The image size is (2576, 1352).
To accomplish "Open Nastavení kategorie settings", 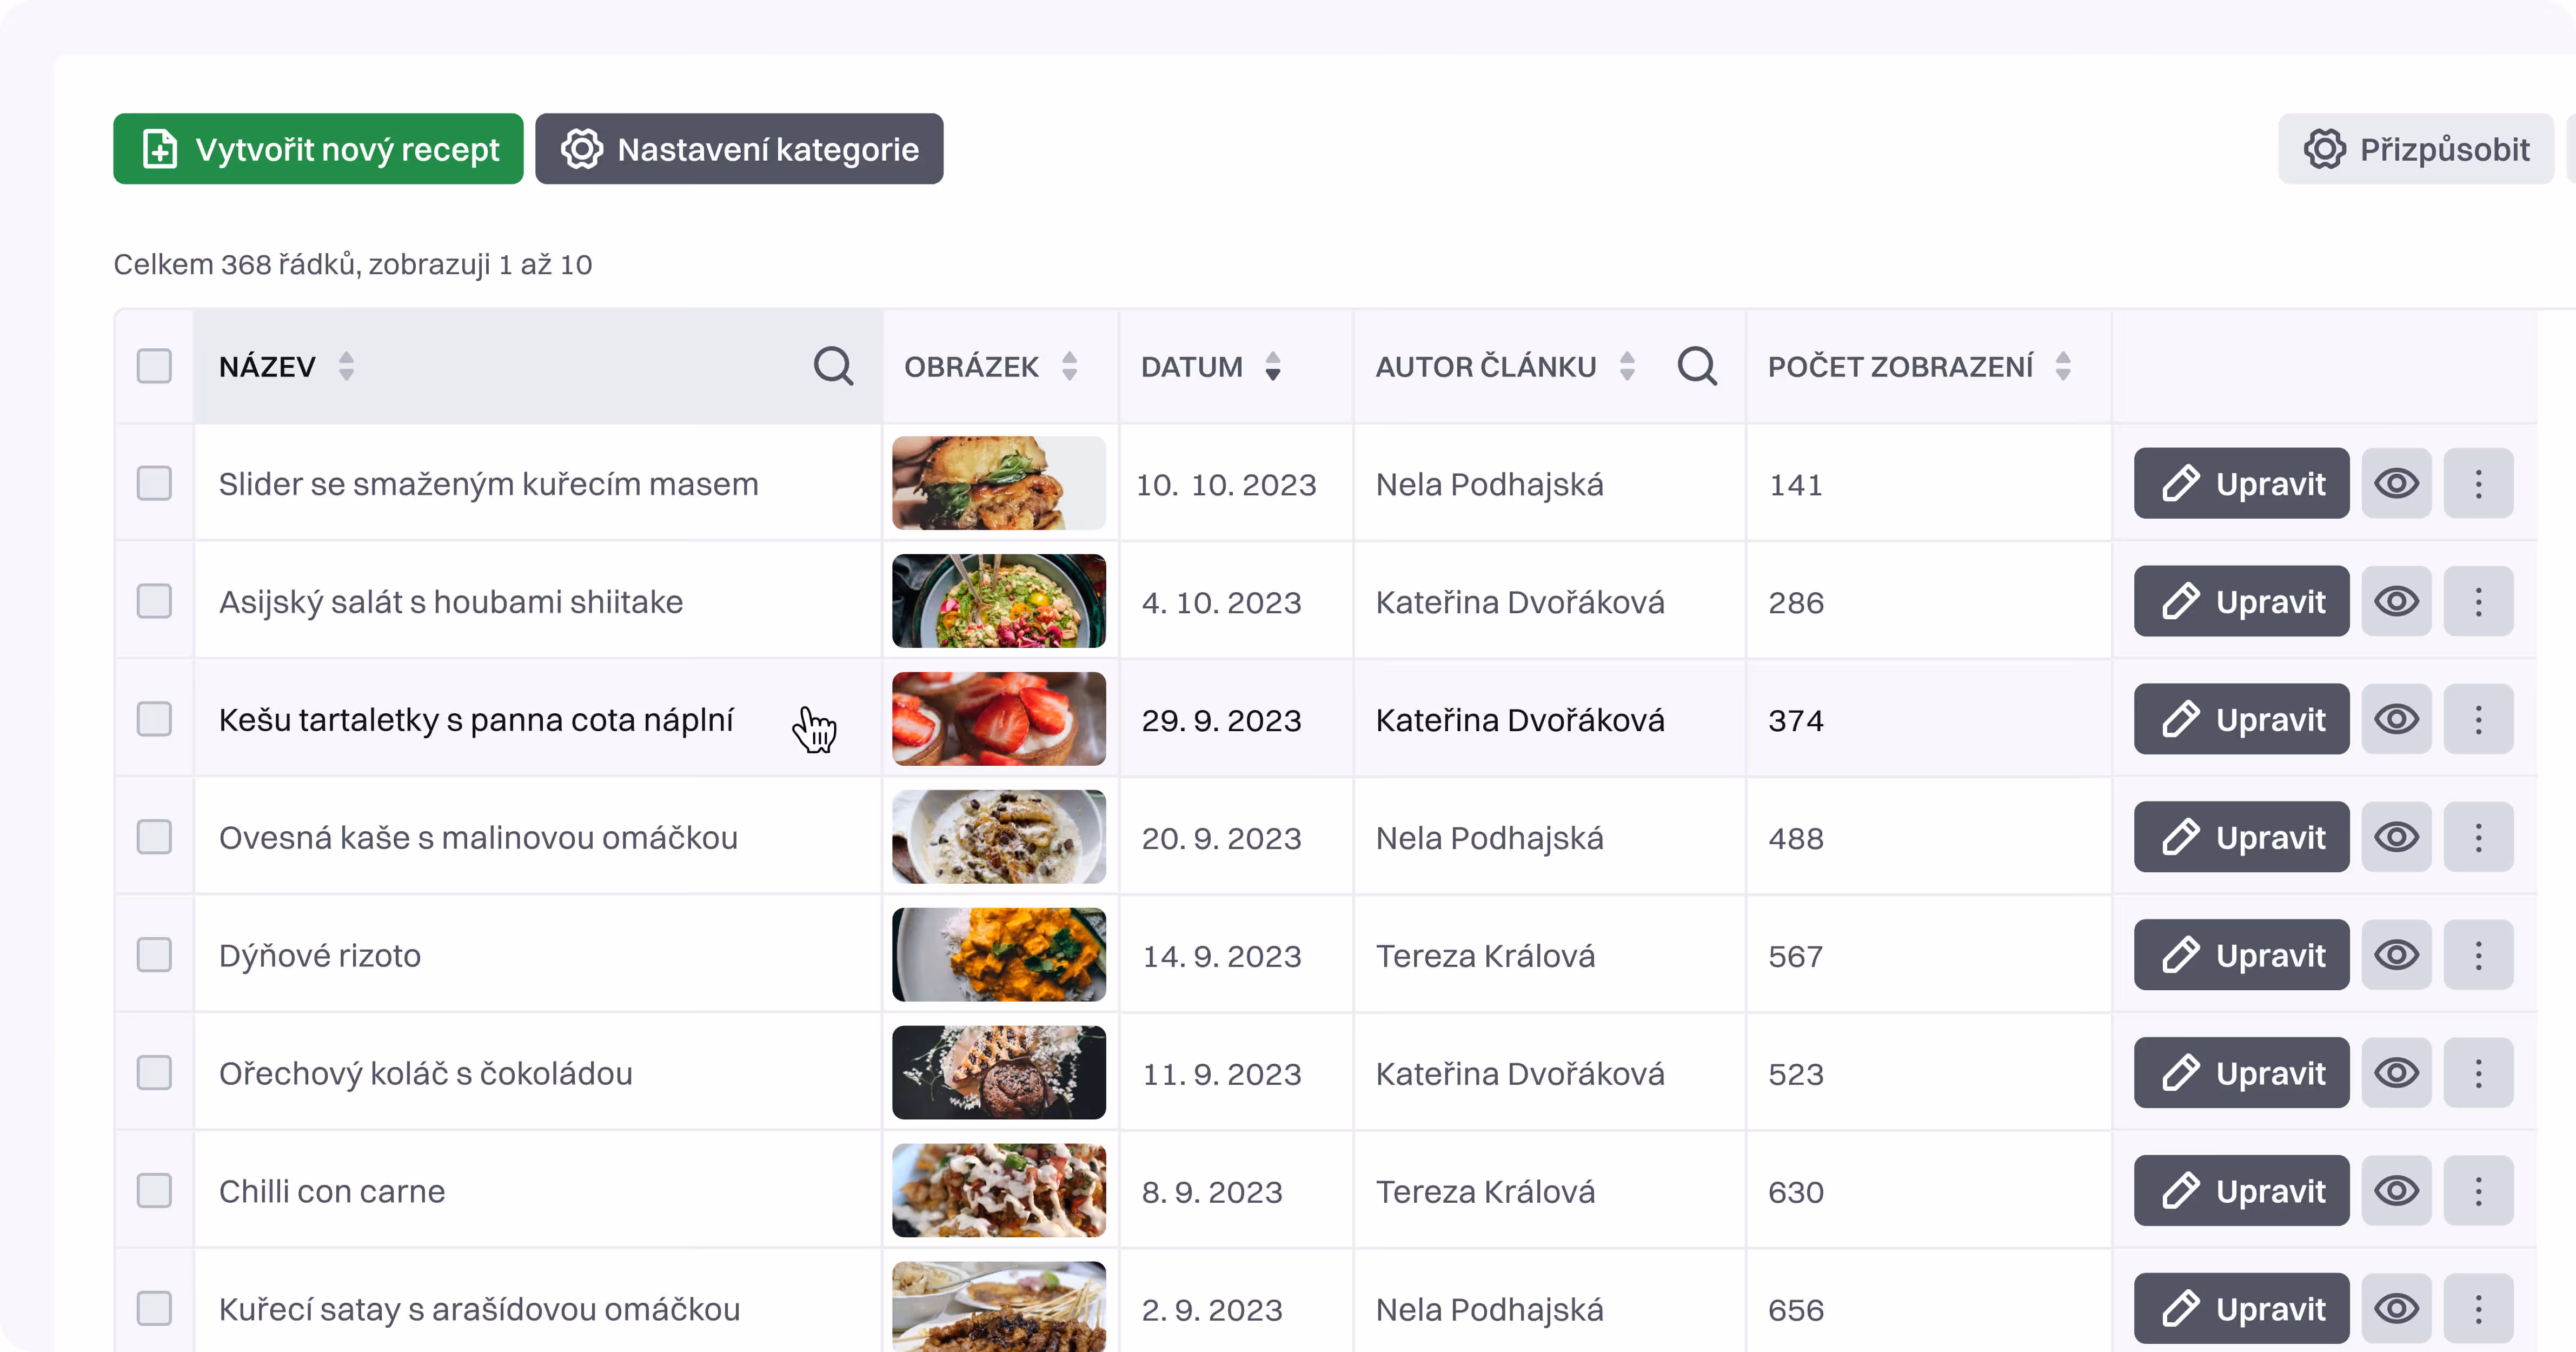I will (739, 149).
